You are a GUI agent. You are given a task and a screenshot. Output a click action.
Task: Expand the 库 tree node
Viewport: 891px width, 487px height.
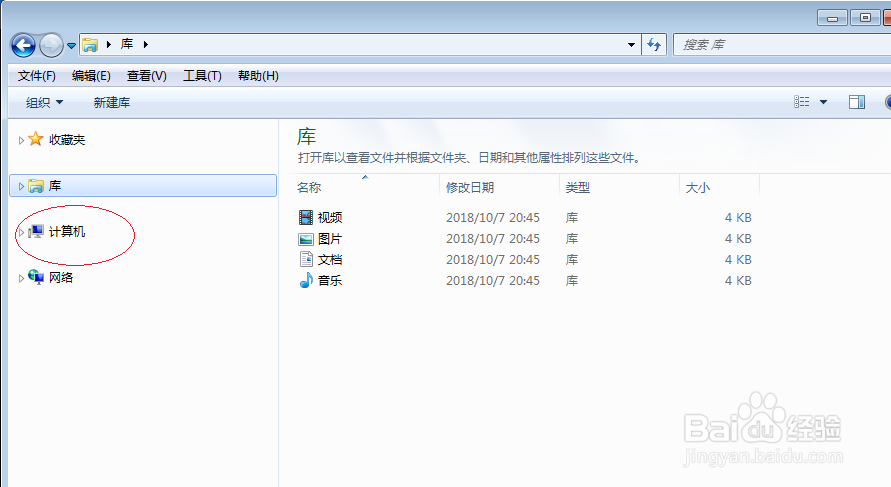click(21, 186)
